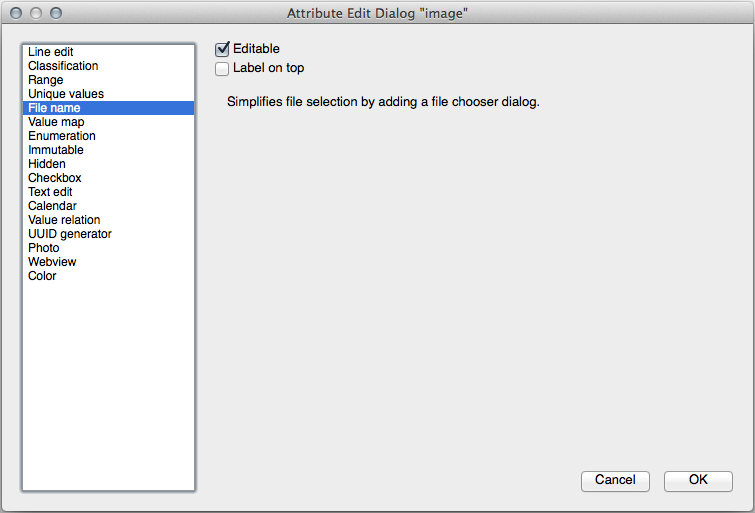
Task: Pick the Immutable widget option
Action: tap(56, 150)
